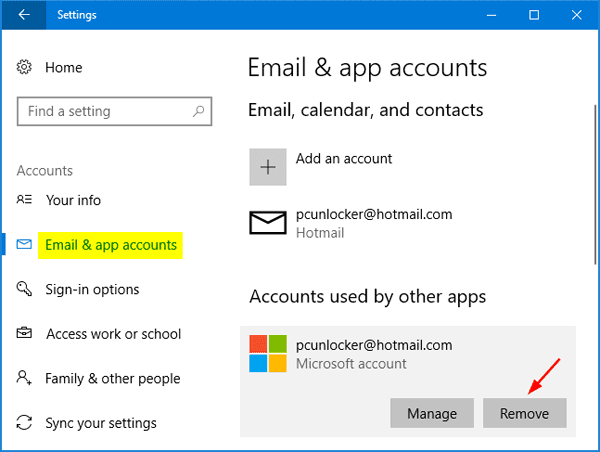
Task: Open Sign-in options section
Action: click(92, 289)
